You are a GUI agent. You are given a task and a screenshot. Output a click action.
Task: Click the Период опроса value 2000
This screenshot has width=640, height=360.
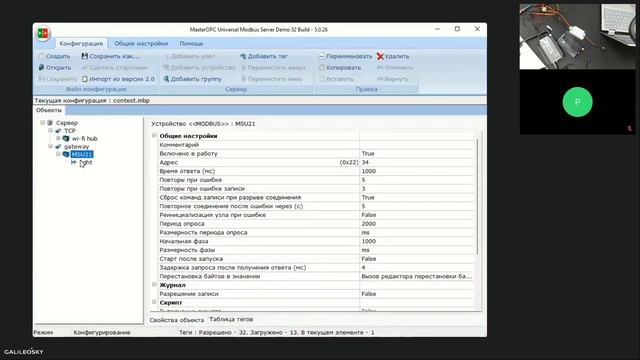[x=417, y=224]
